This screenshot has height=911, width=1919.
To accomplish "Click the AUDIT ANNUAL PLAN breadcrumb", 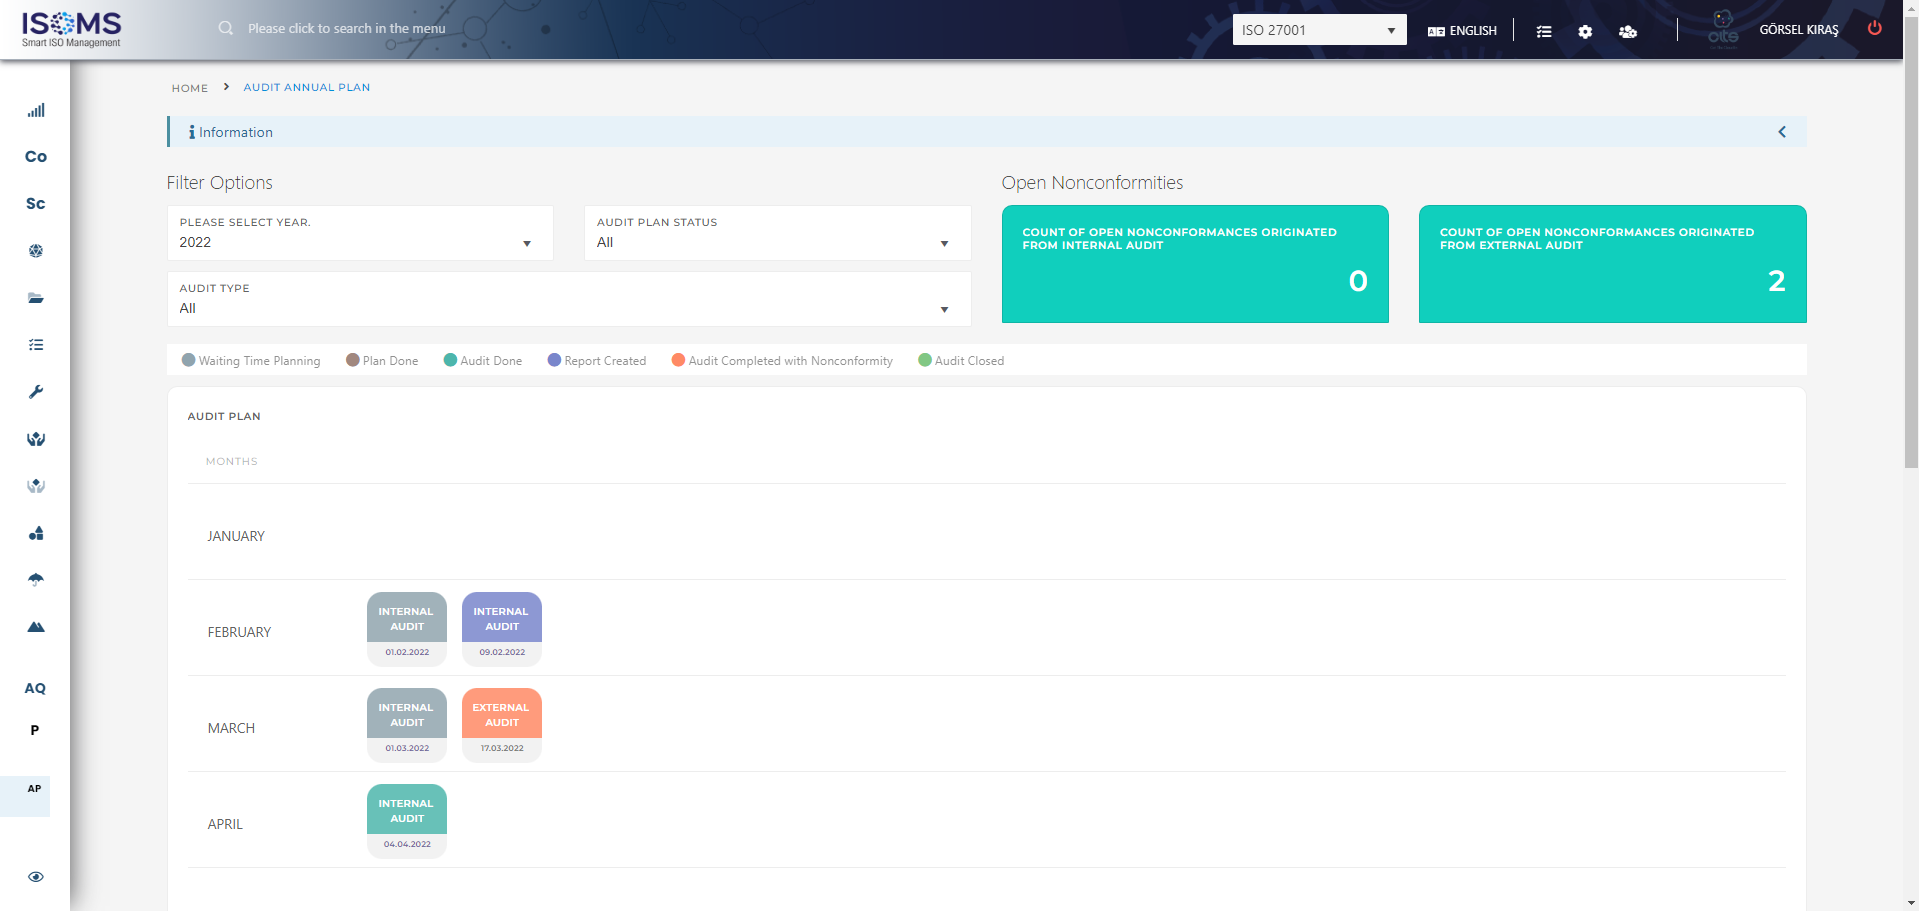I will [306, 87].
